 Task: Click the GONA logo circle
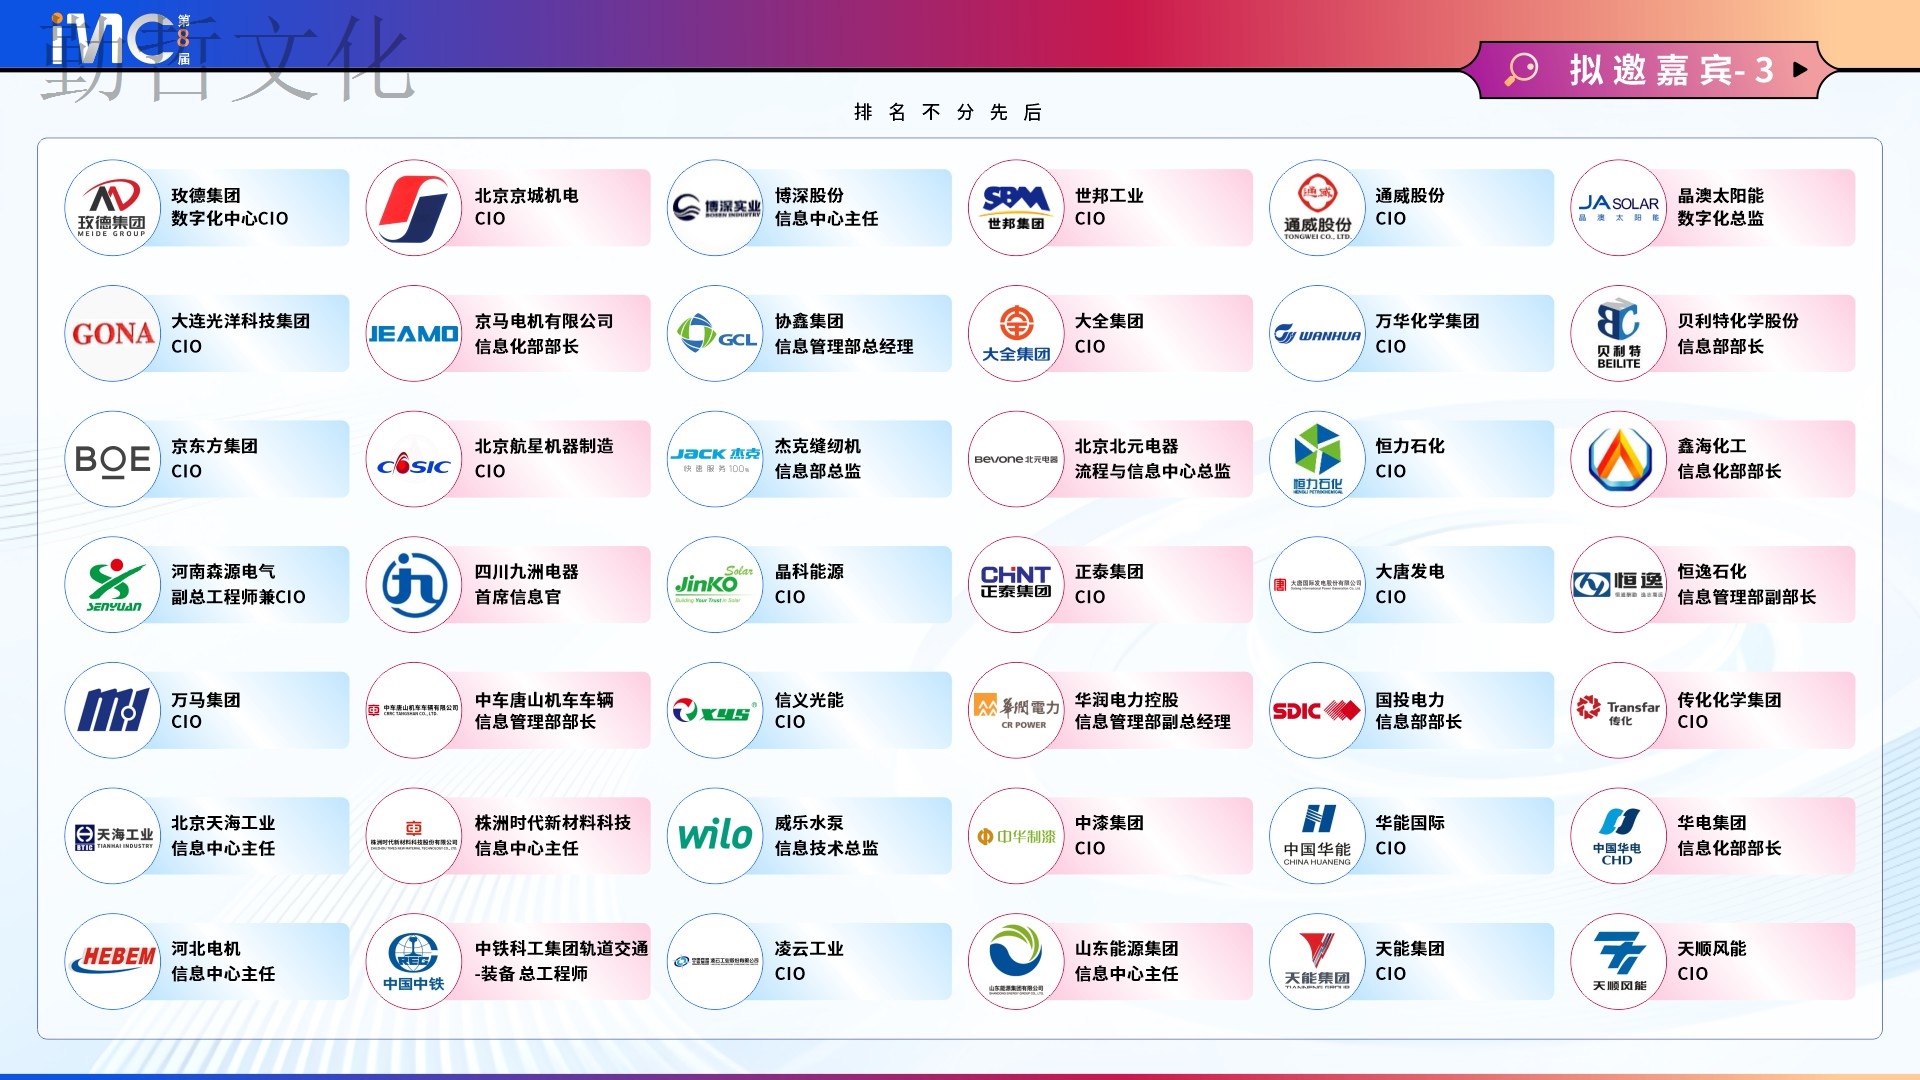(x=113, y=334)
